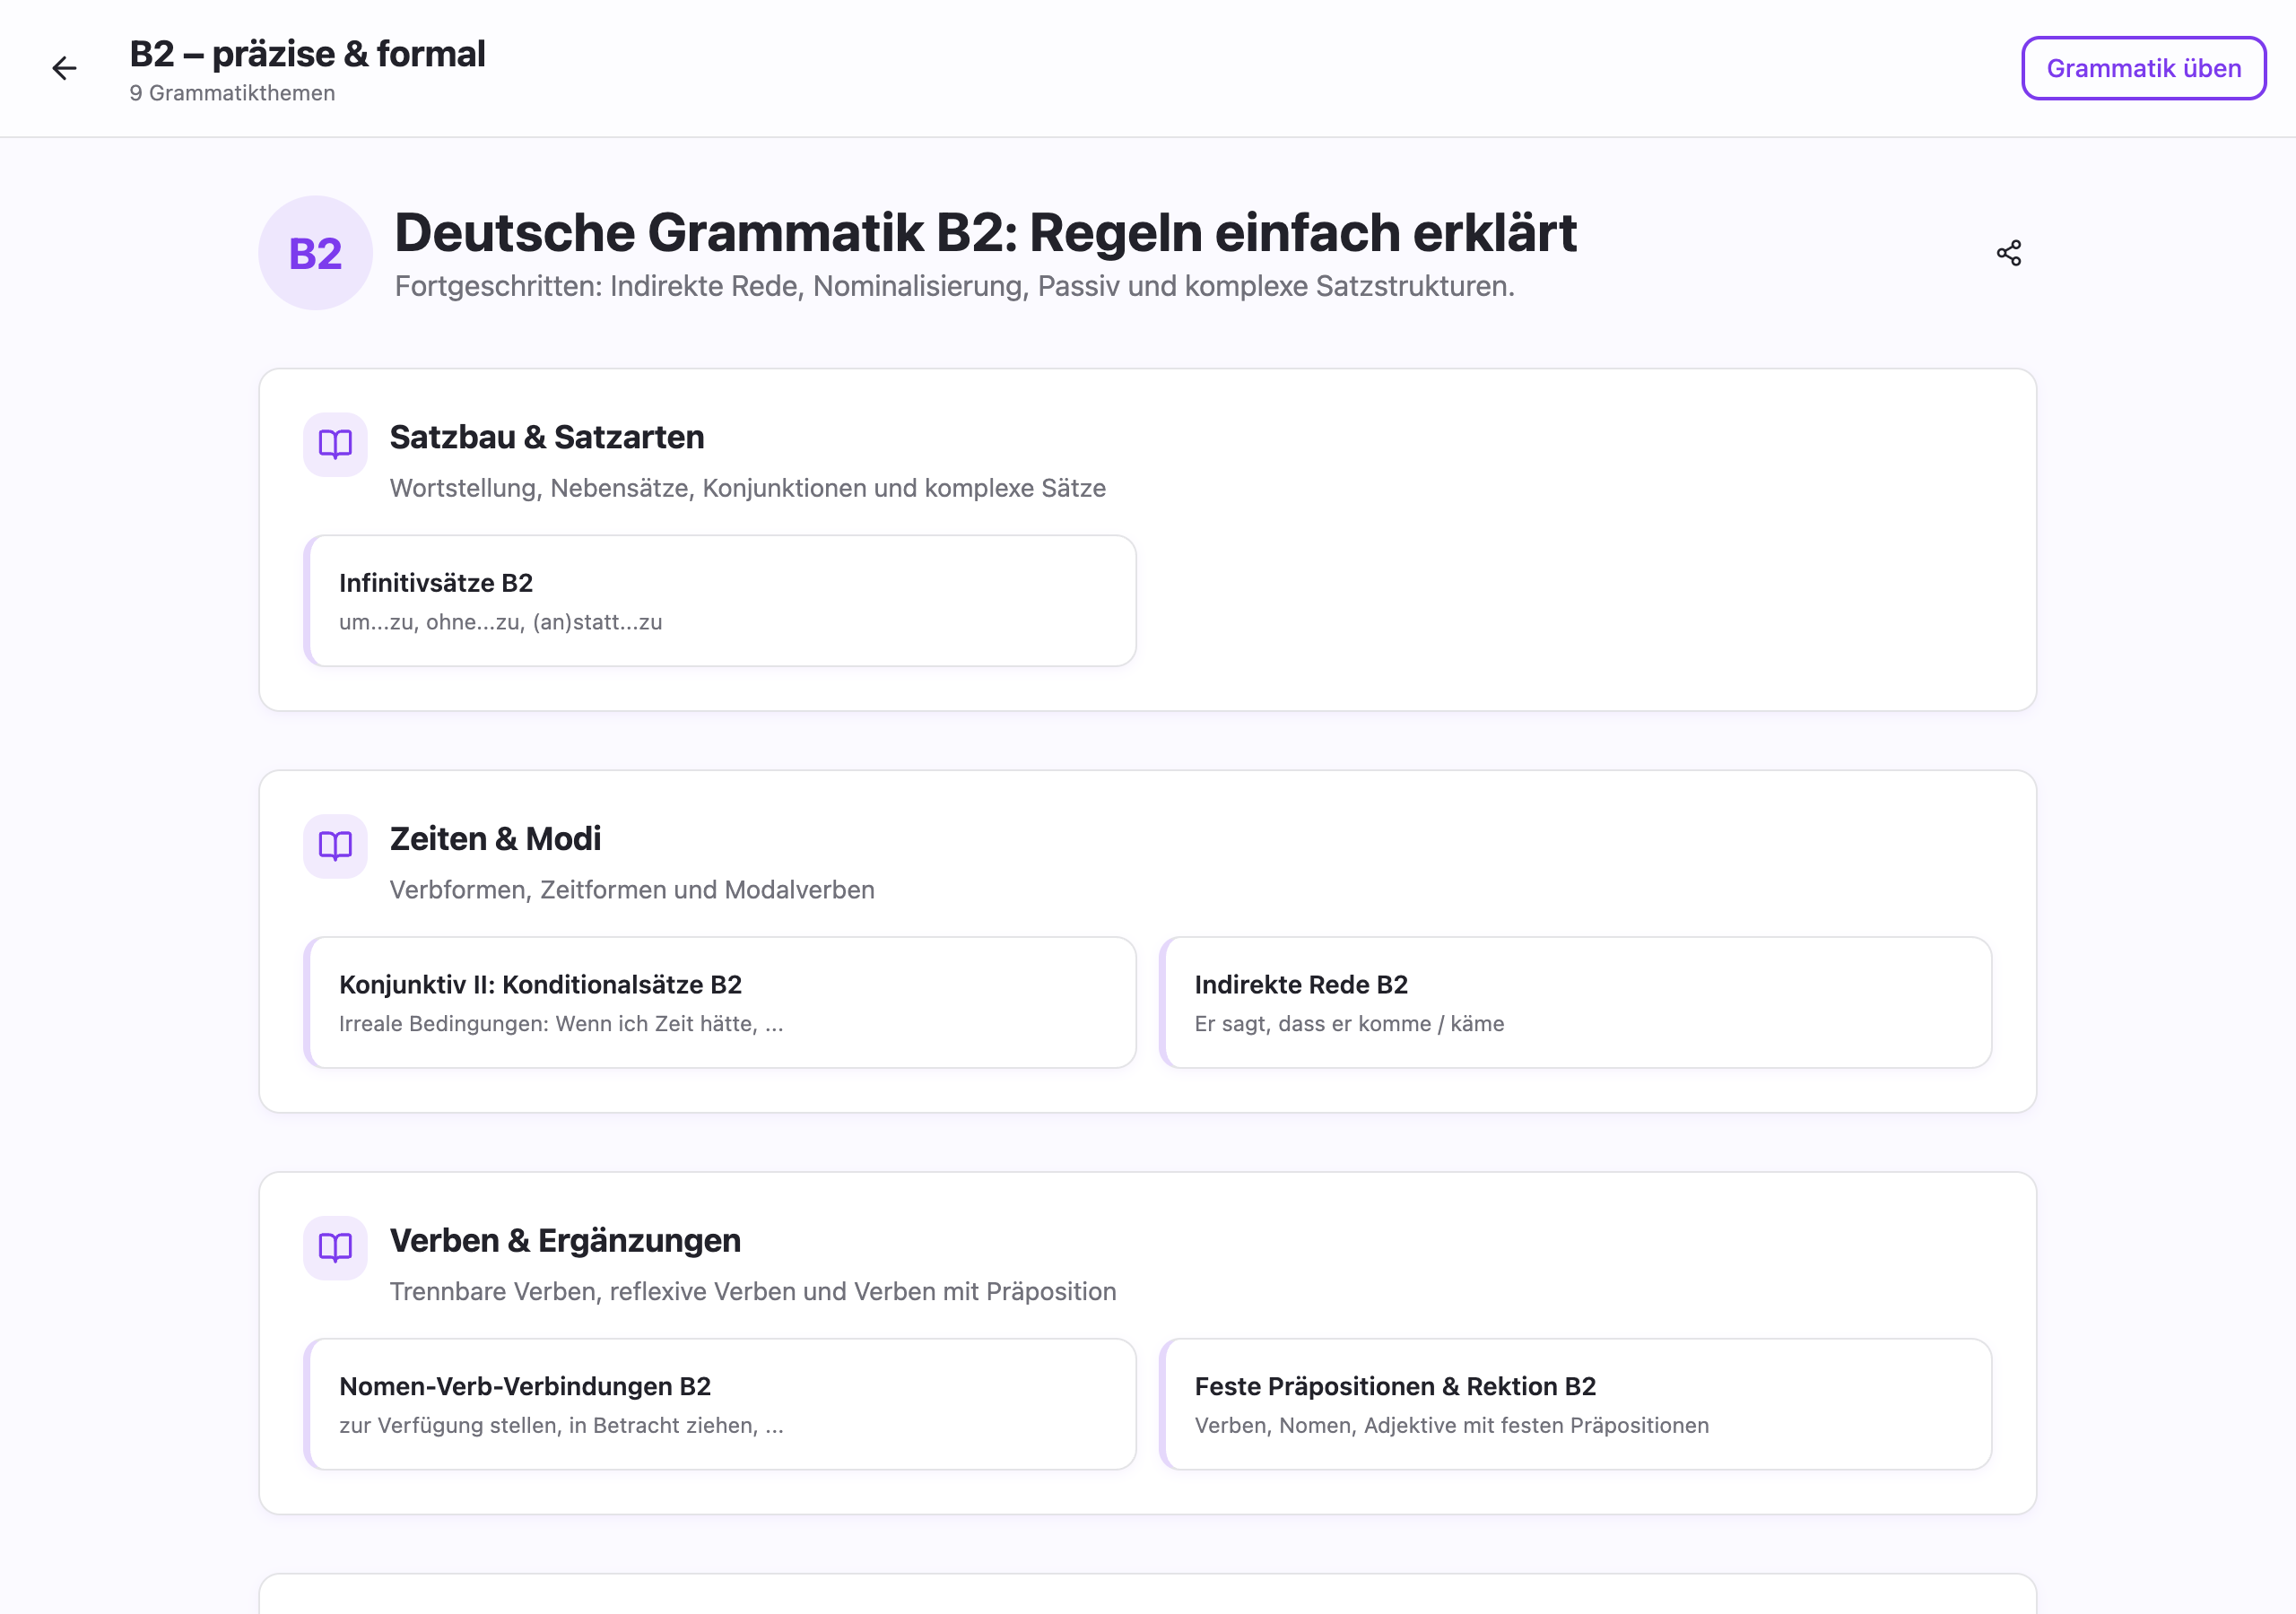This screenshot has height=1614, width=2296.
Task: Open Feste Präpositionen & Rektion B2
Action: (x=1577, y=1404)
